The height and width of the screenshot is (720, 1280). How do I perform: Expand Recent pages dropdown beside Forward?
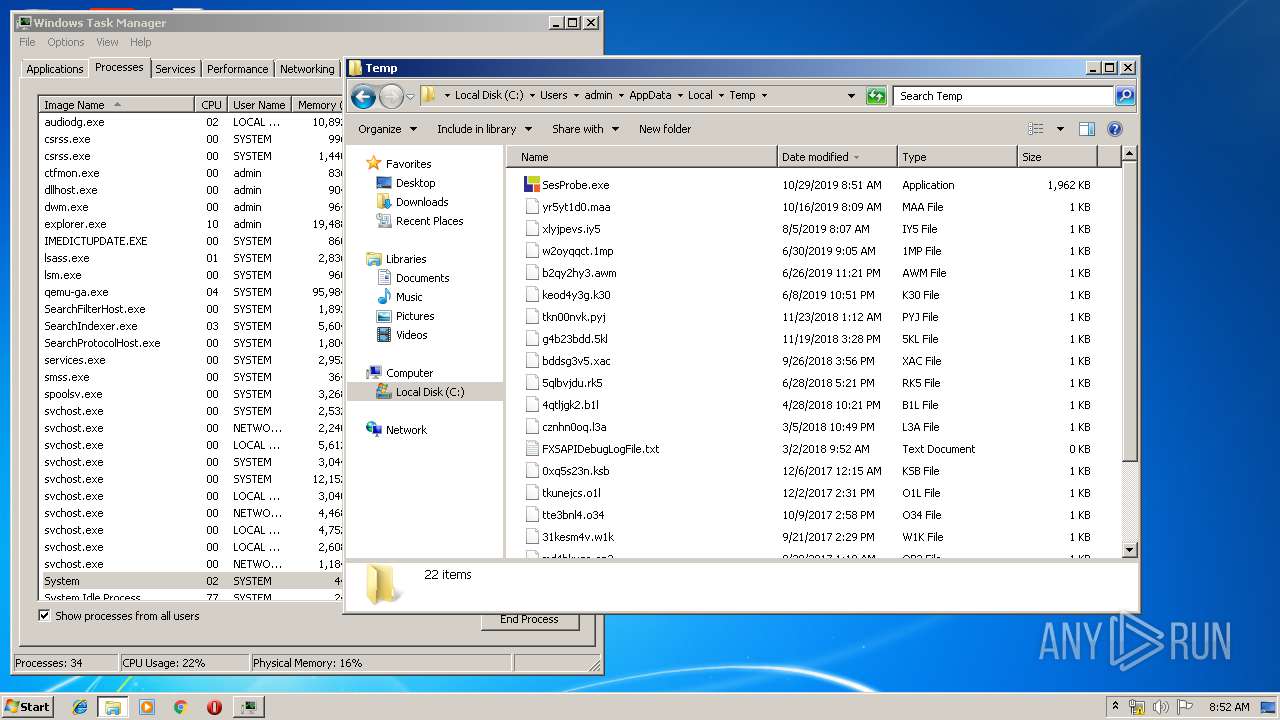tap(410, 97)
